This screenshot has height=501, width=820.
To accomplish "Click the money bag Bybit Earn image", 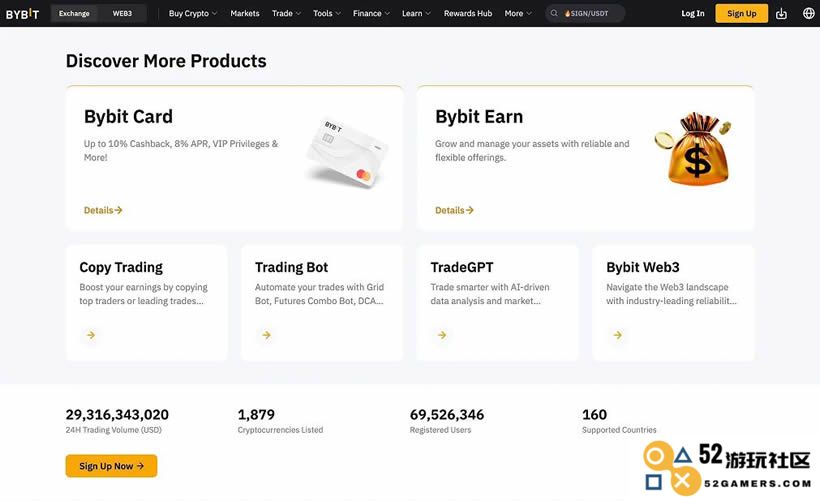I will pyautogui.click(x=694, y=149).
